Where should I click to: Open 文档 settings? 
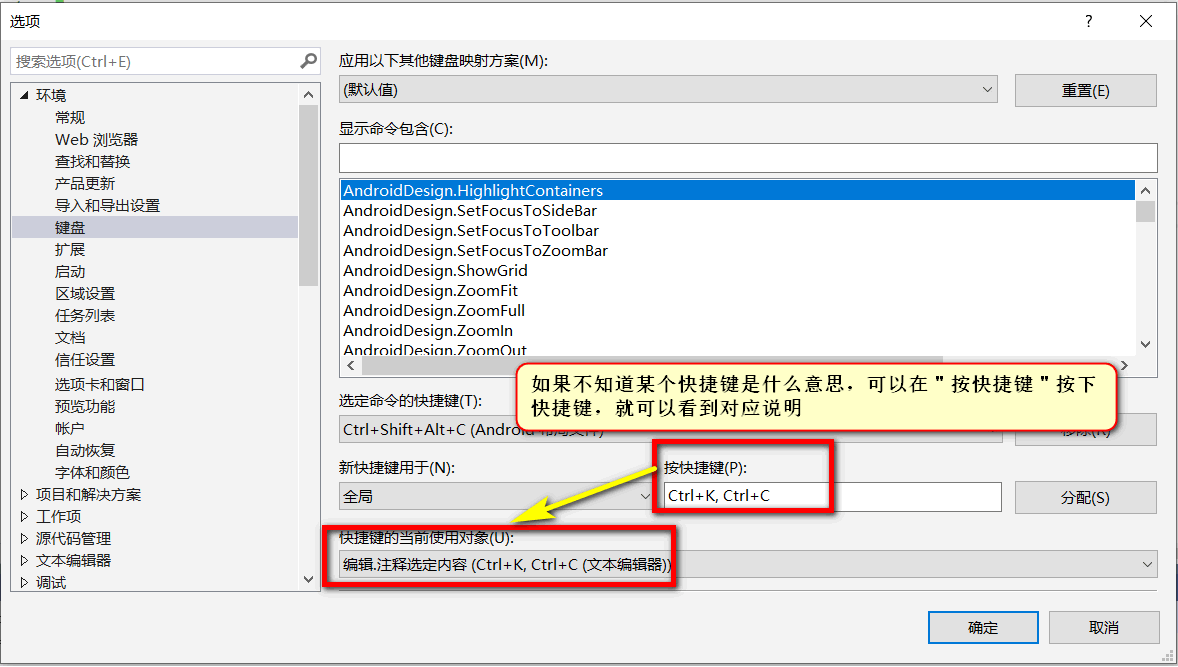click(x=70, y=337)
